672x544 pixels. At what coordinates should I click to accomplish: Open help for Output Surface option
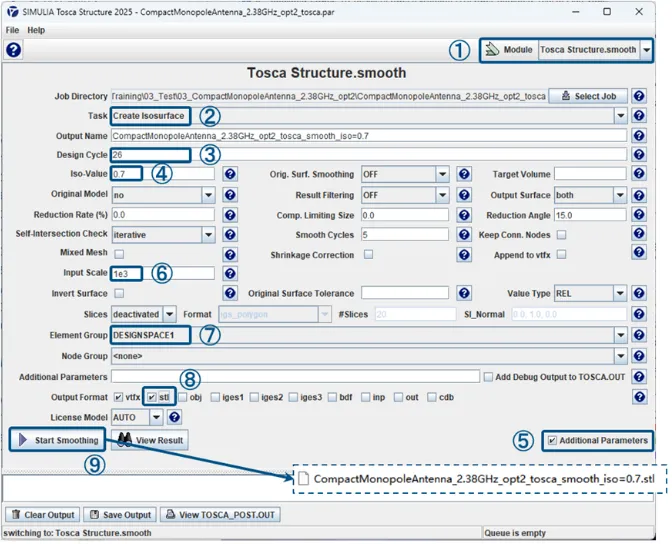pos(639,195)
